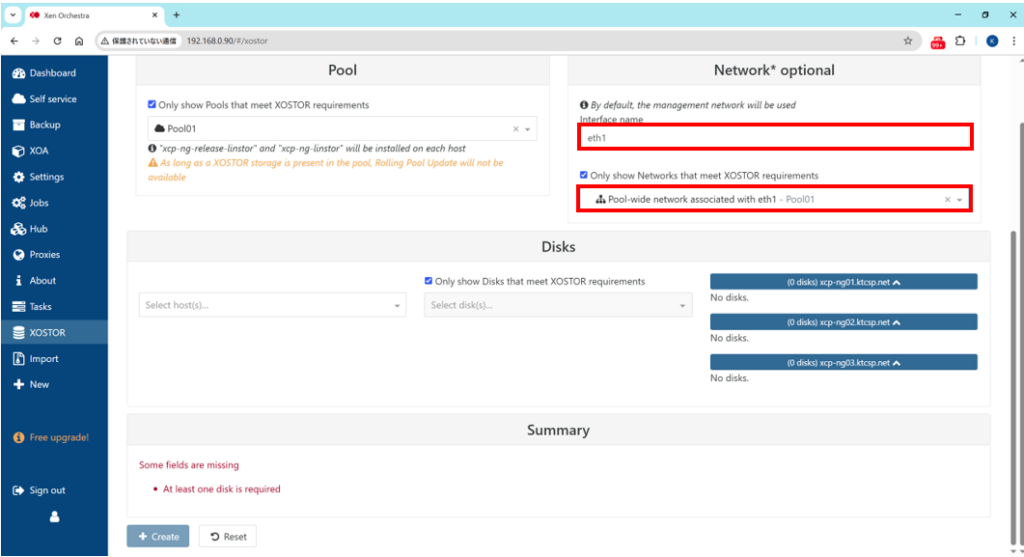
Task: Click the Interface name input field
Action: [x=775, y=137]
